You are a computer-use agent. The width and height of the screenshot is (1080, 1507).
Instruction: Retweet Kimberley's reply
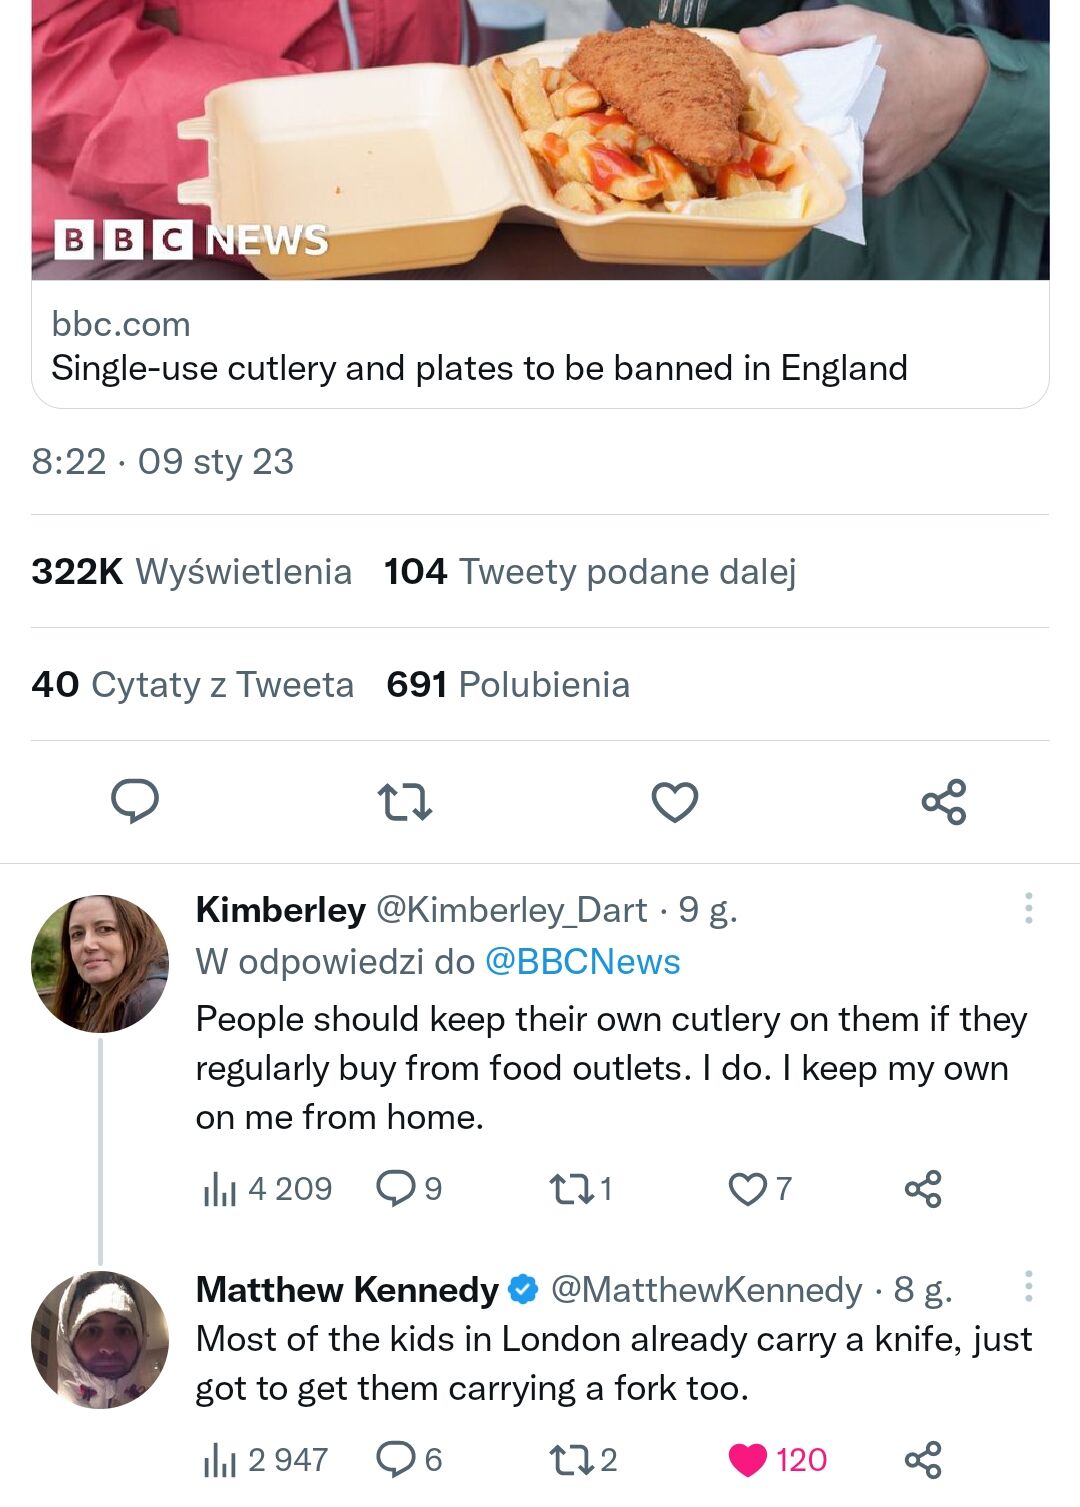[570, 1188]
